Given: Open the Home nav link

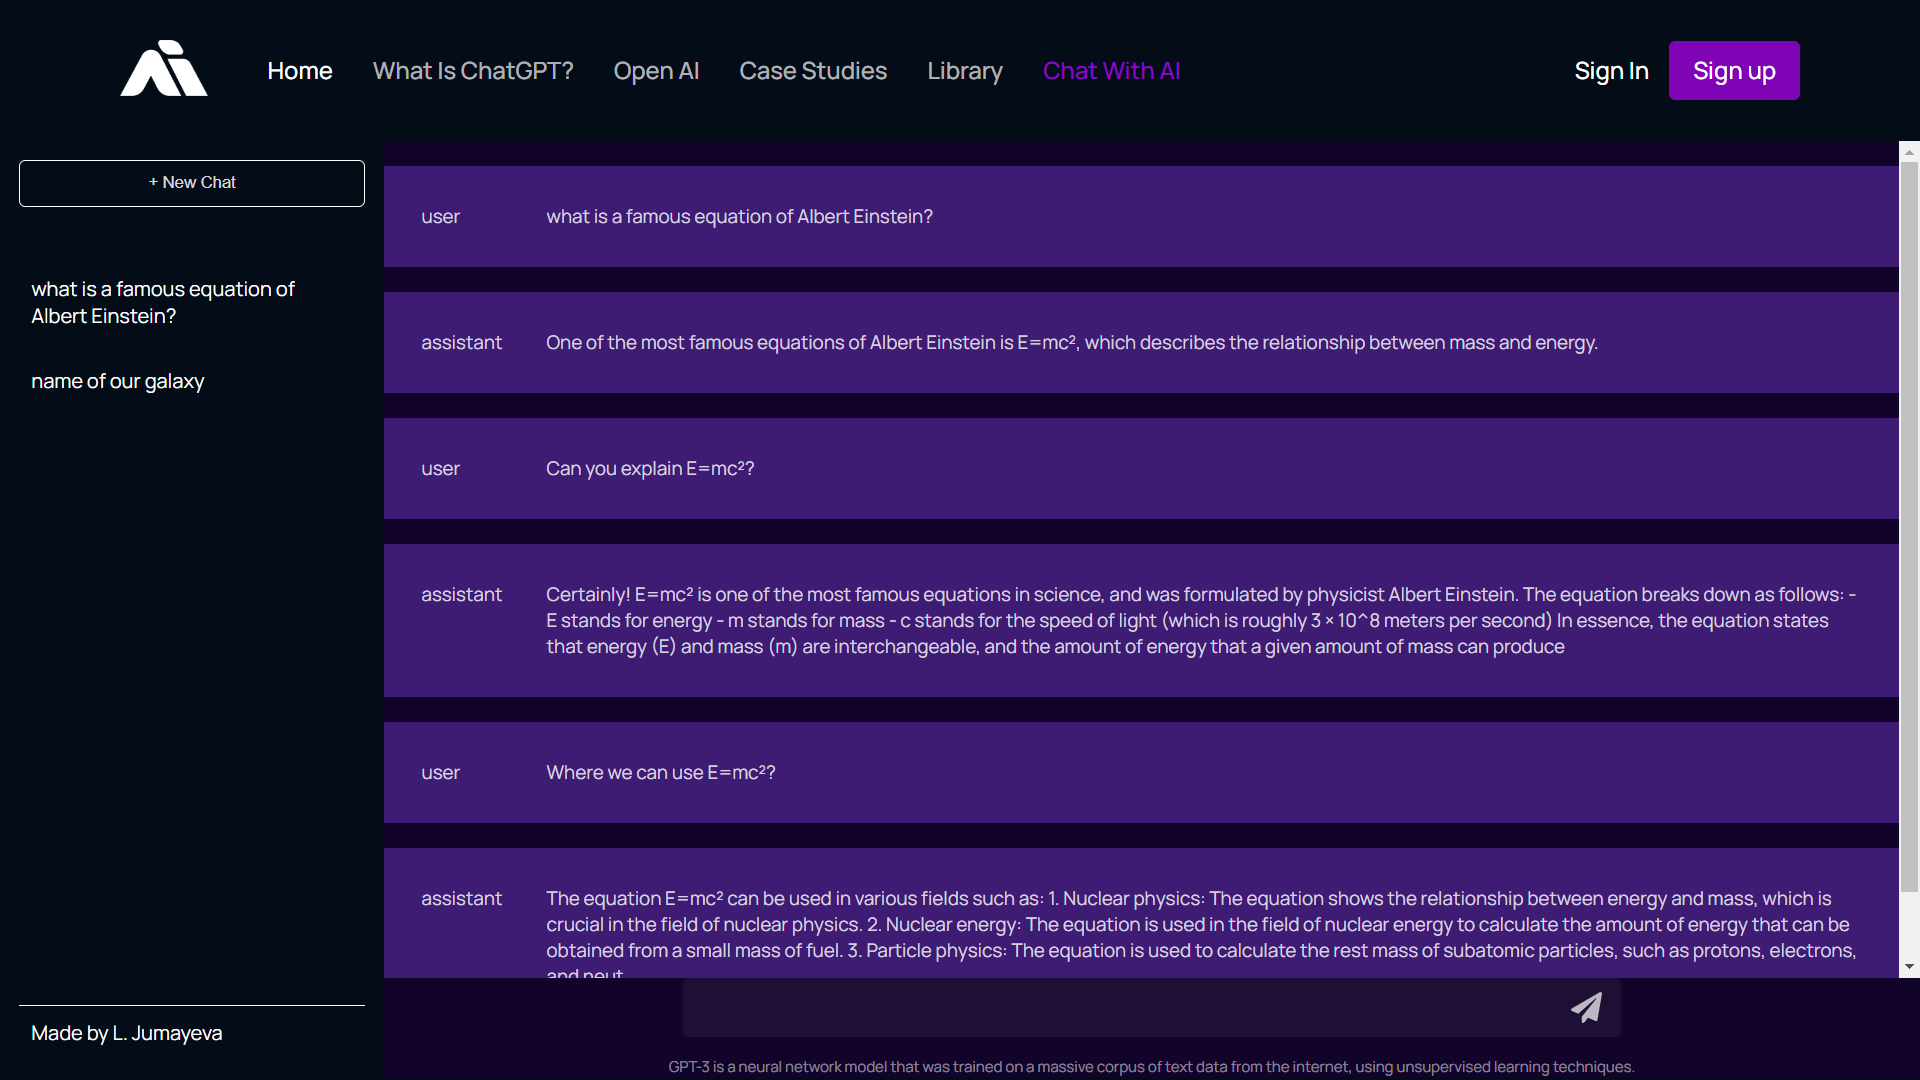Looking at the screenshot, I should [299, 71].
